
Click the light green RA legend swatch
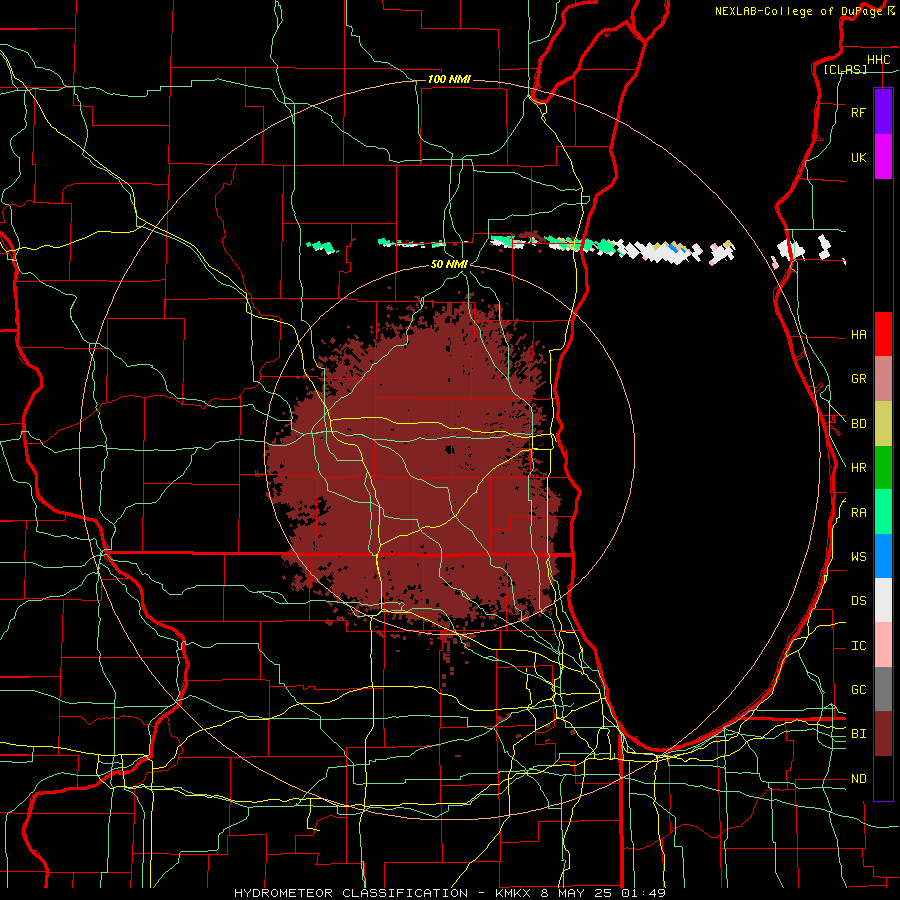[x=883, y=512]
